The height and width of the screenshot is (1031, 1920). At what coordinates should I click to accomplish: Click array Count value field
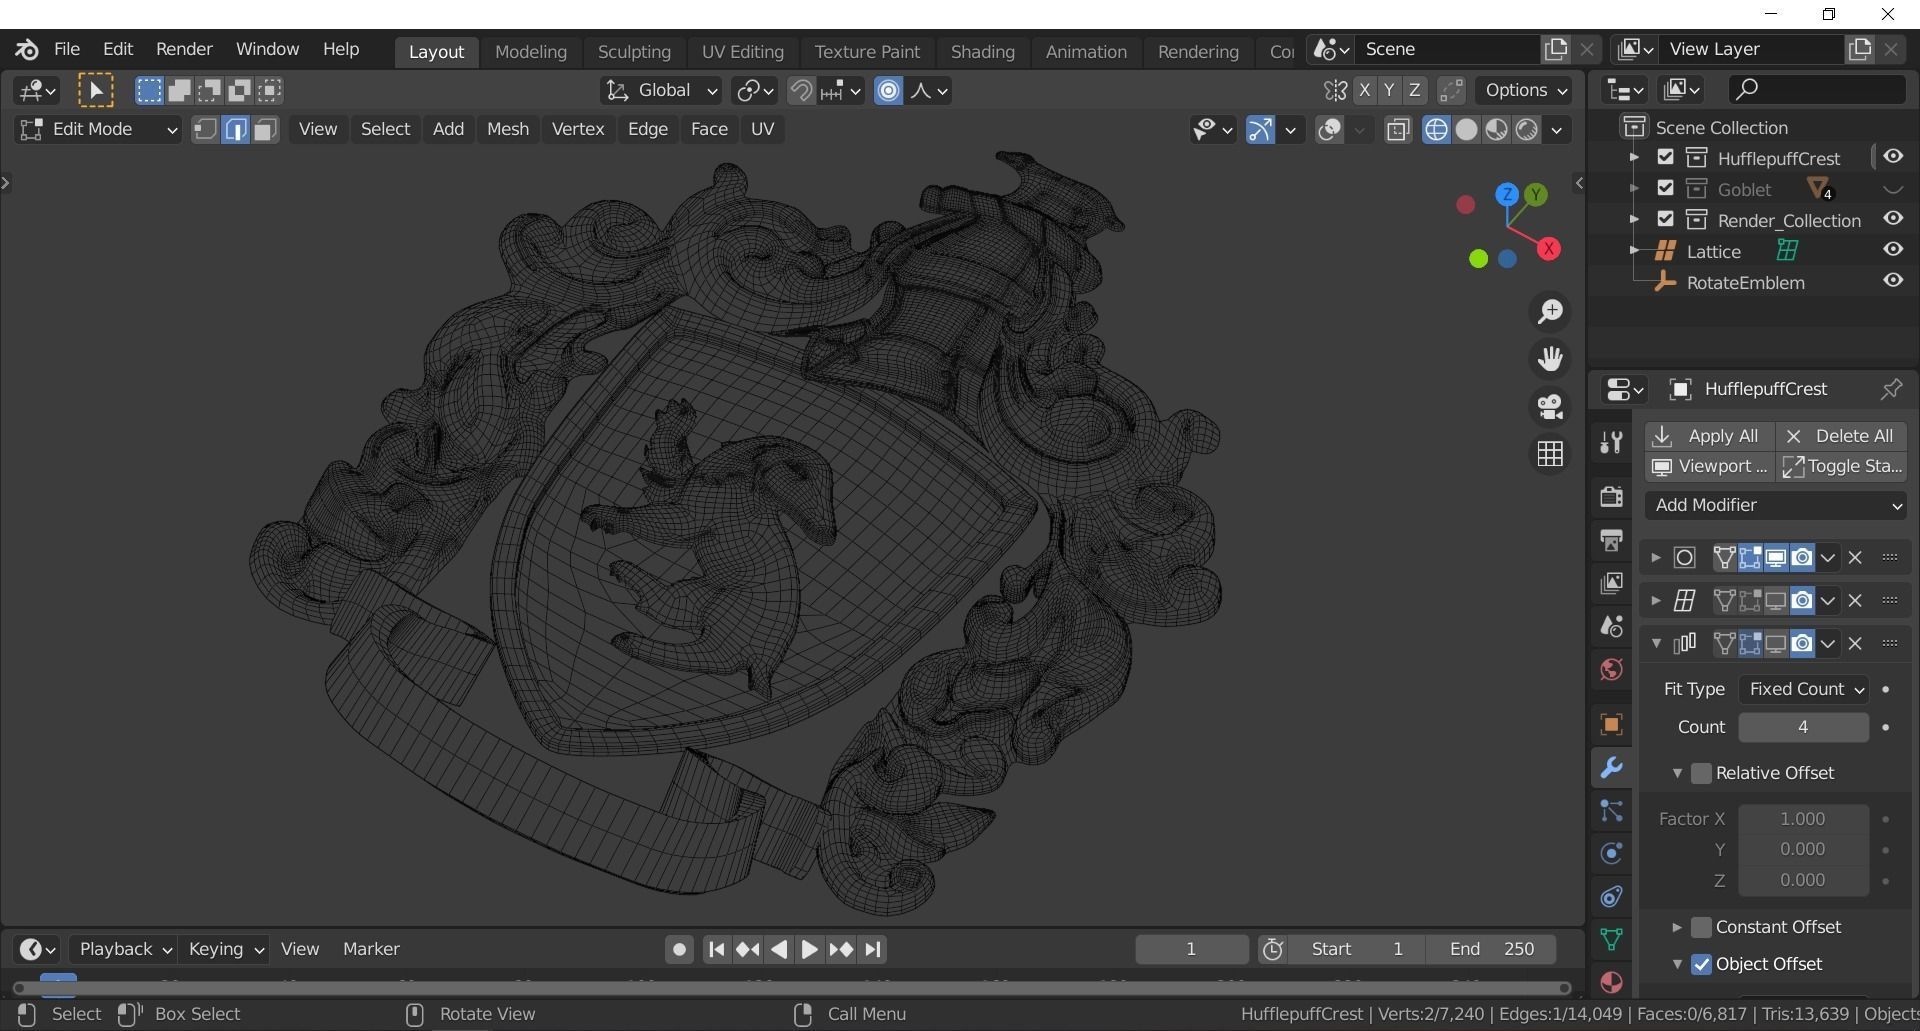pyautogui.click(x=1803, y=728)
